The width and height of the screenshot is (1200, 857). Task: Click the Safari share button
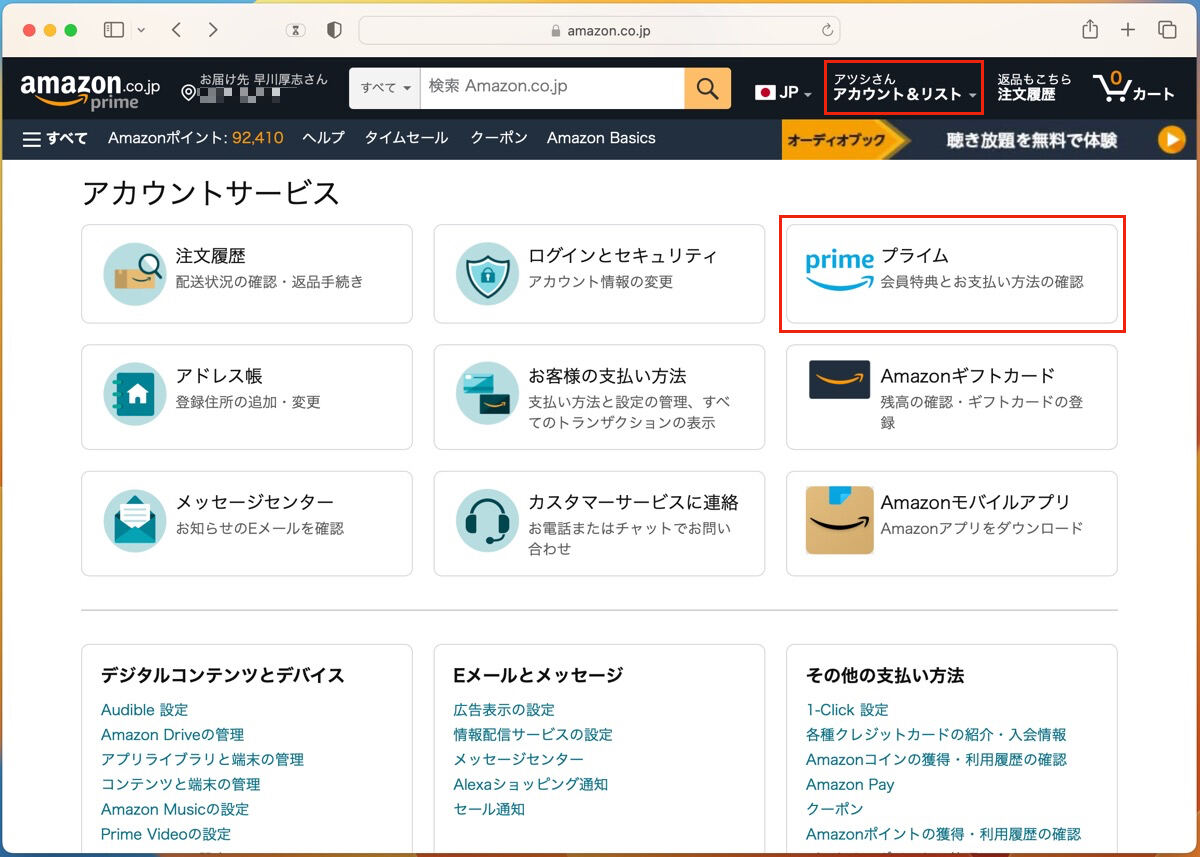click(x=1090, y=29)
